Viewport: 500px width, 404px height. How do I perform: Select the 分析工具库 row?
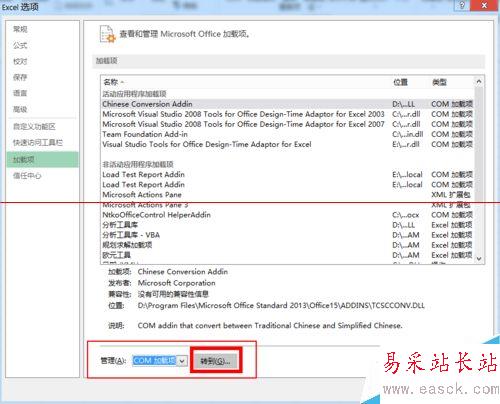[288, 225]
